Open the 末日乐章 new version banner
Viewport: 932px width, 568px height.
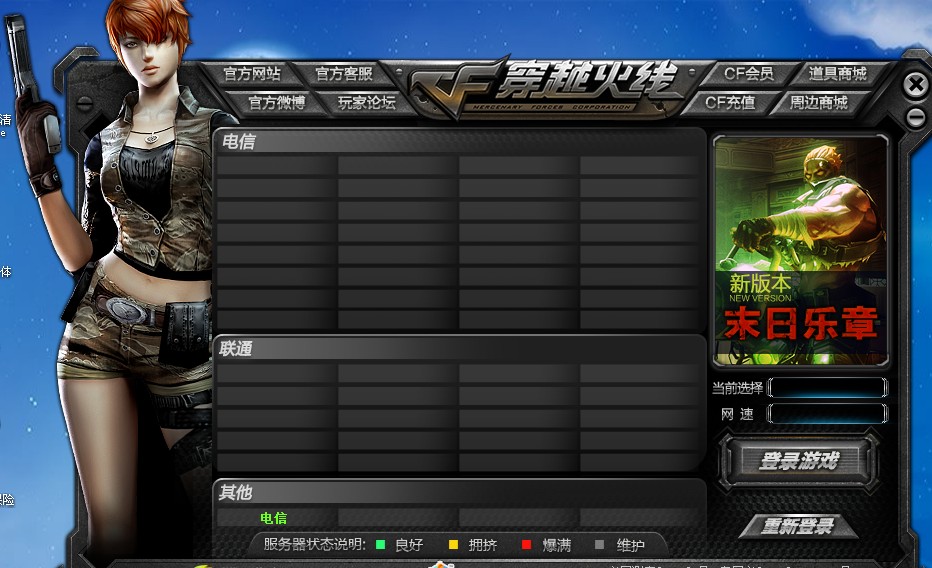801,250
